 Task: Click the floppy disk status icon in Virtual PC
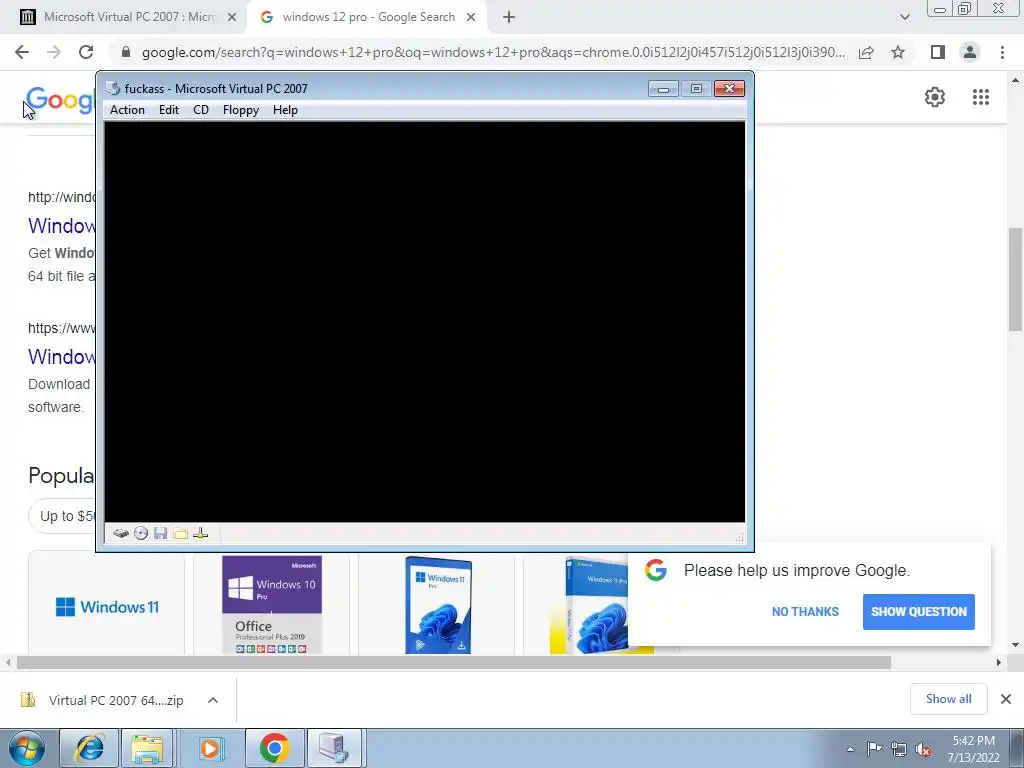point(161,534)
